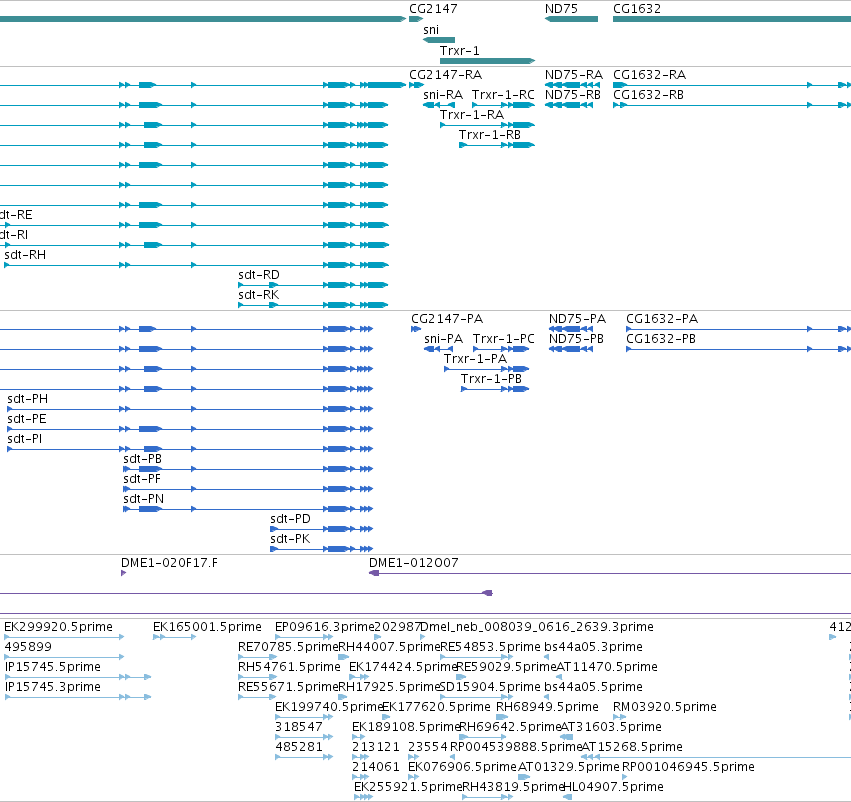
Task: Click the Trxr-1-RA transcript
Action: 487,125
